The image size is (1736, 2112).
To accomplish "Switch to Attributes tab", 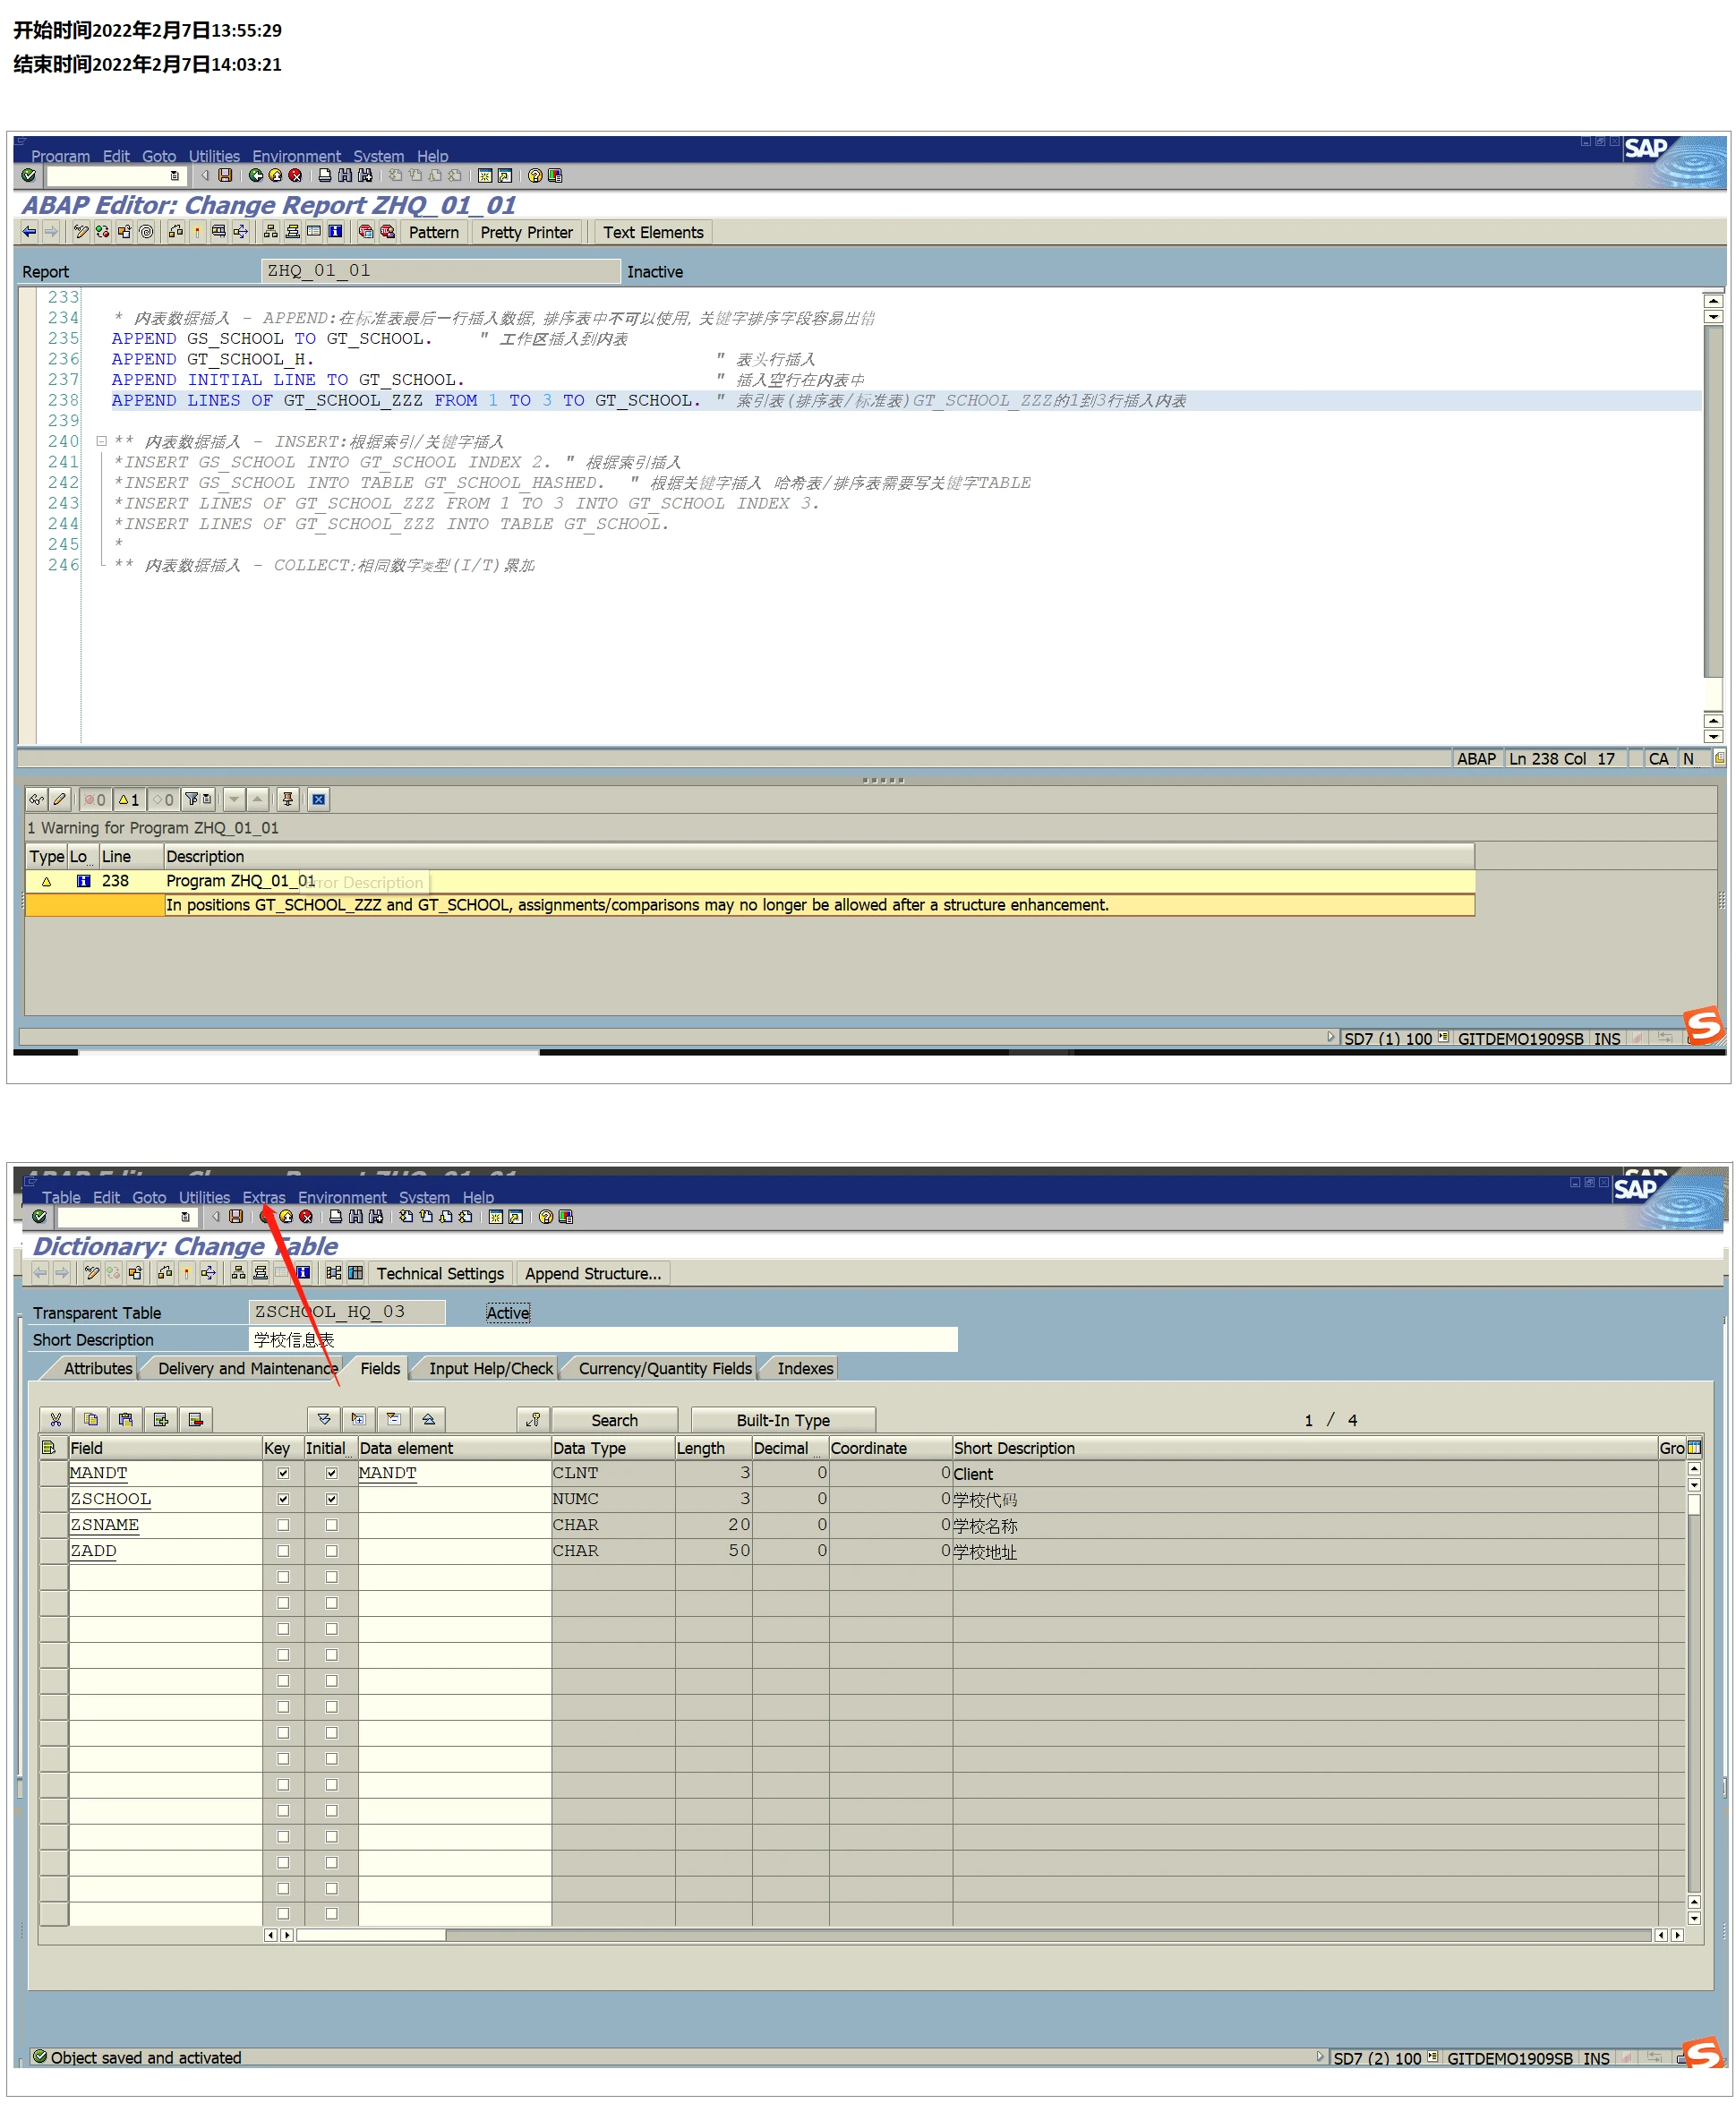I will 97,1370.
